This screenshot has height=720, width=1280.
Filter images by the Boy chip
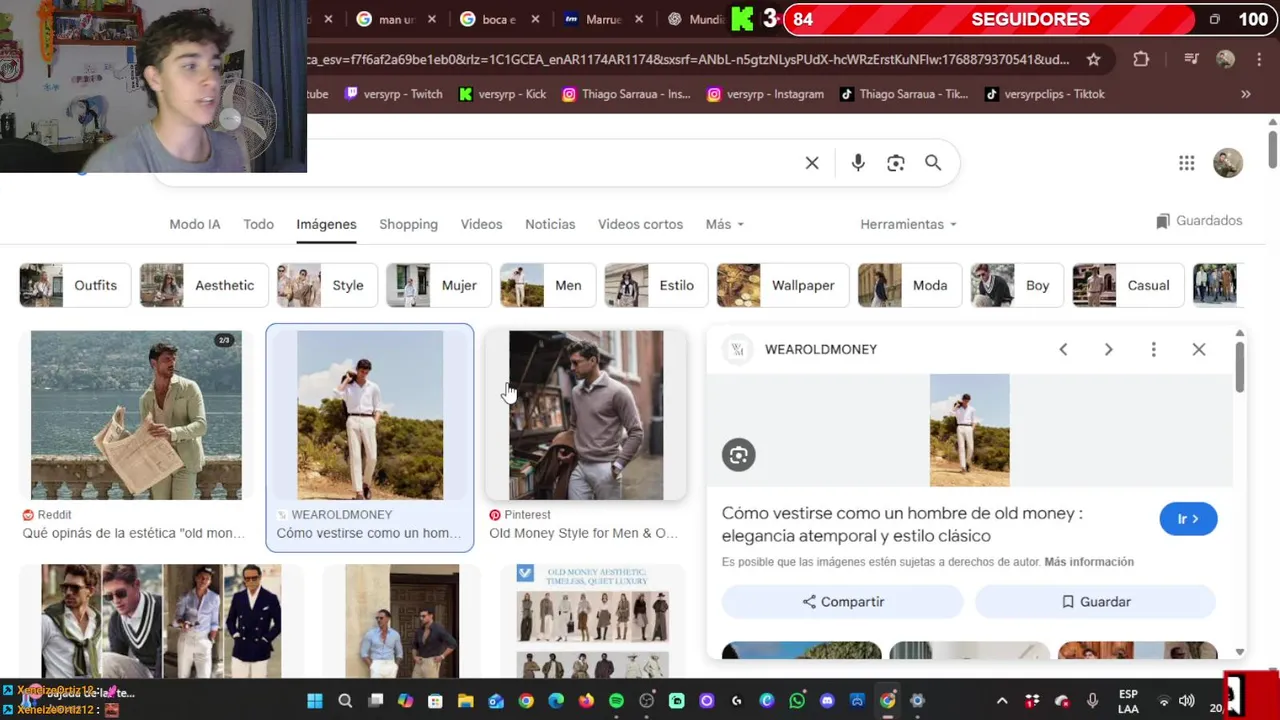(1015, 286)
